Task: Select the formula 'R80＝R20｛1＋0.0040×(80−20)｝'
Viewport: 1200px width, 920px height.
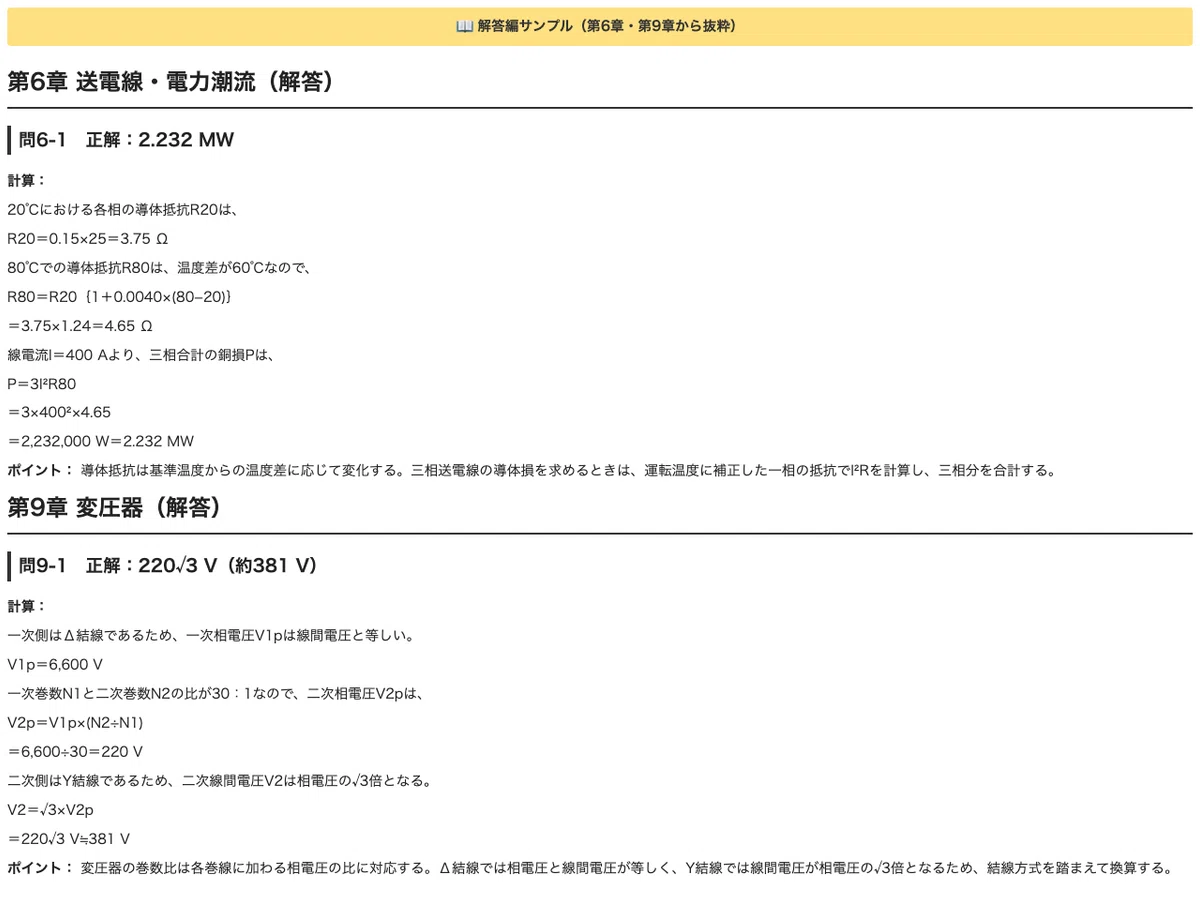Action: 121,297
